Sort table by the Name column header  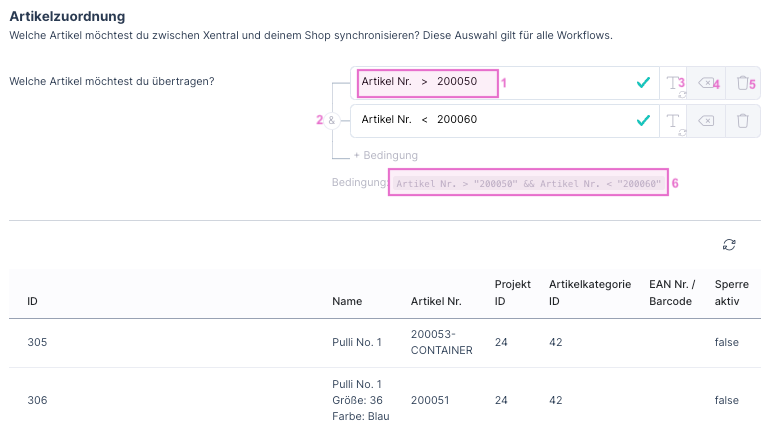[x=347, y=301]
